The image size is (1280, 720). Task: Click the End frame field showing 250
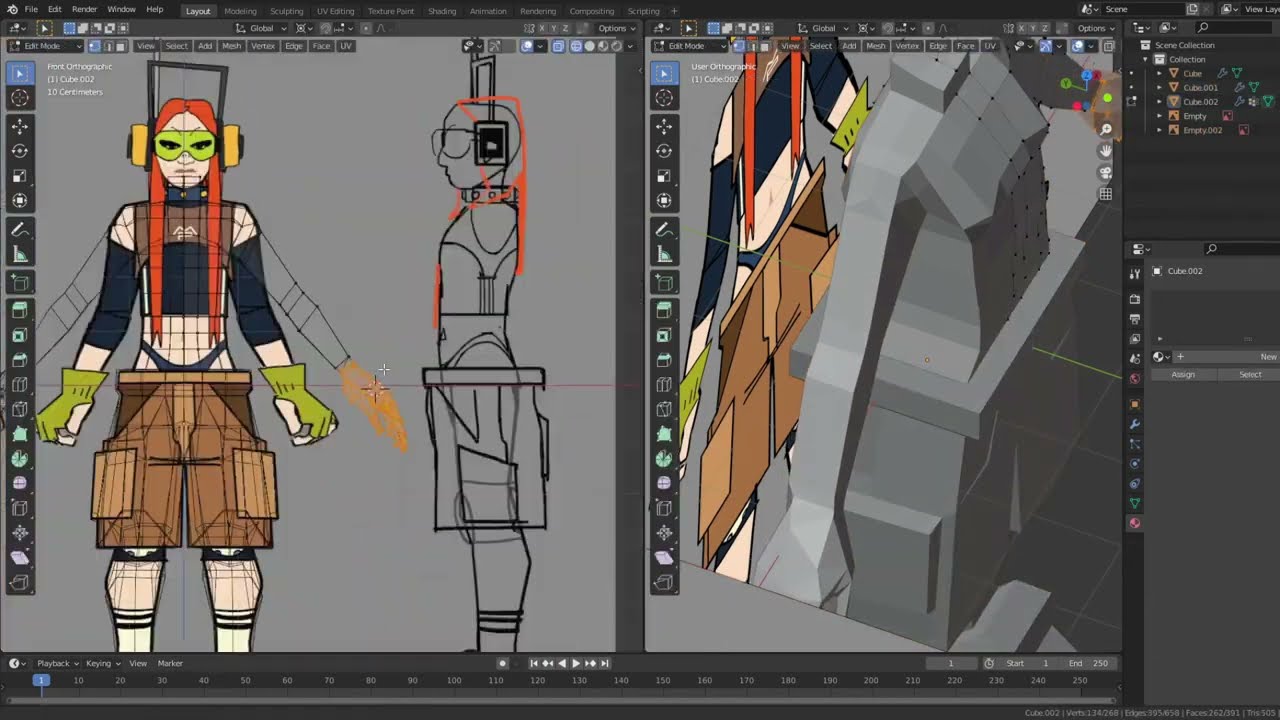(1088, 663)
